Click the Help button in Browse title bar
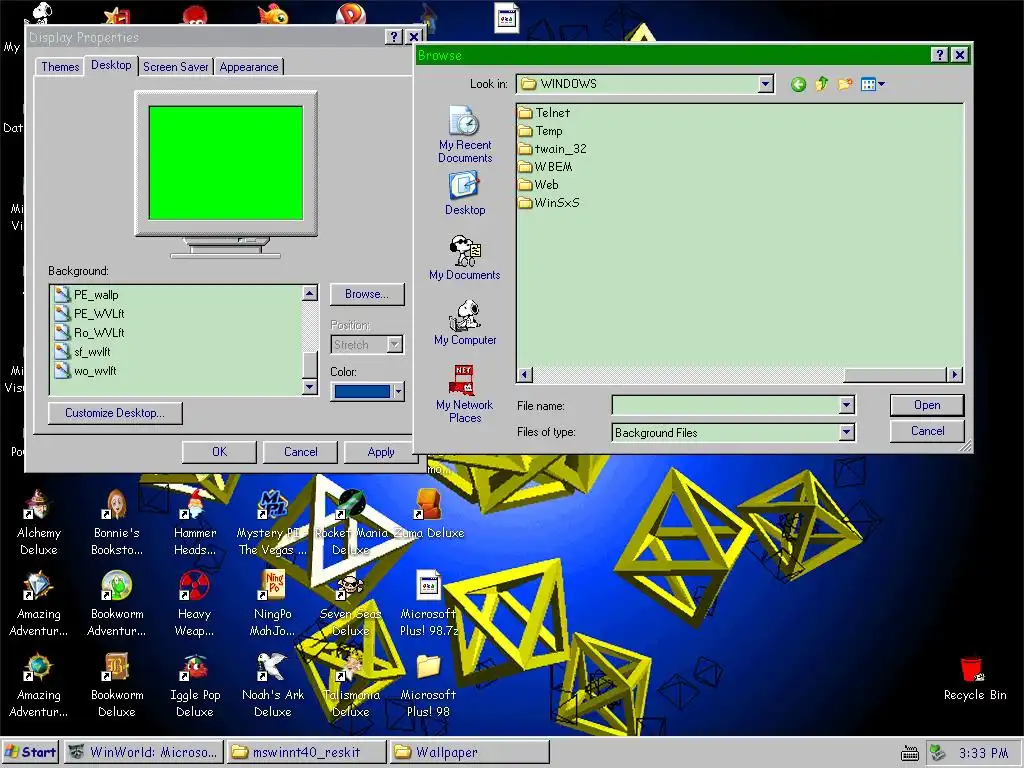 pos(939,55)
